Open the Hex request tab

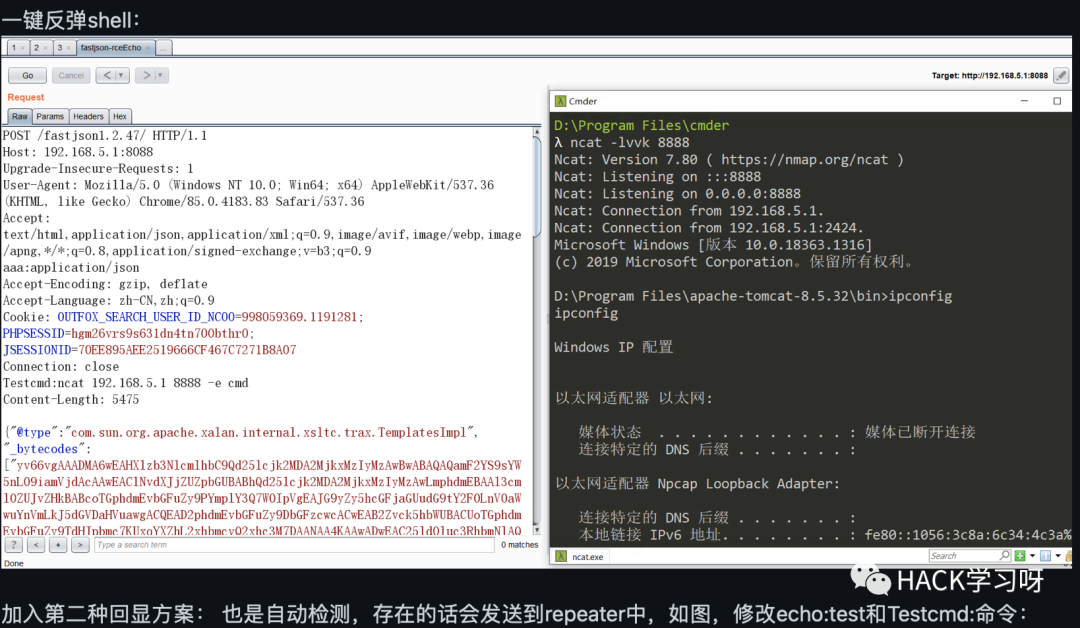[120, 116]
